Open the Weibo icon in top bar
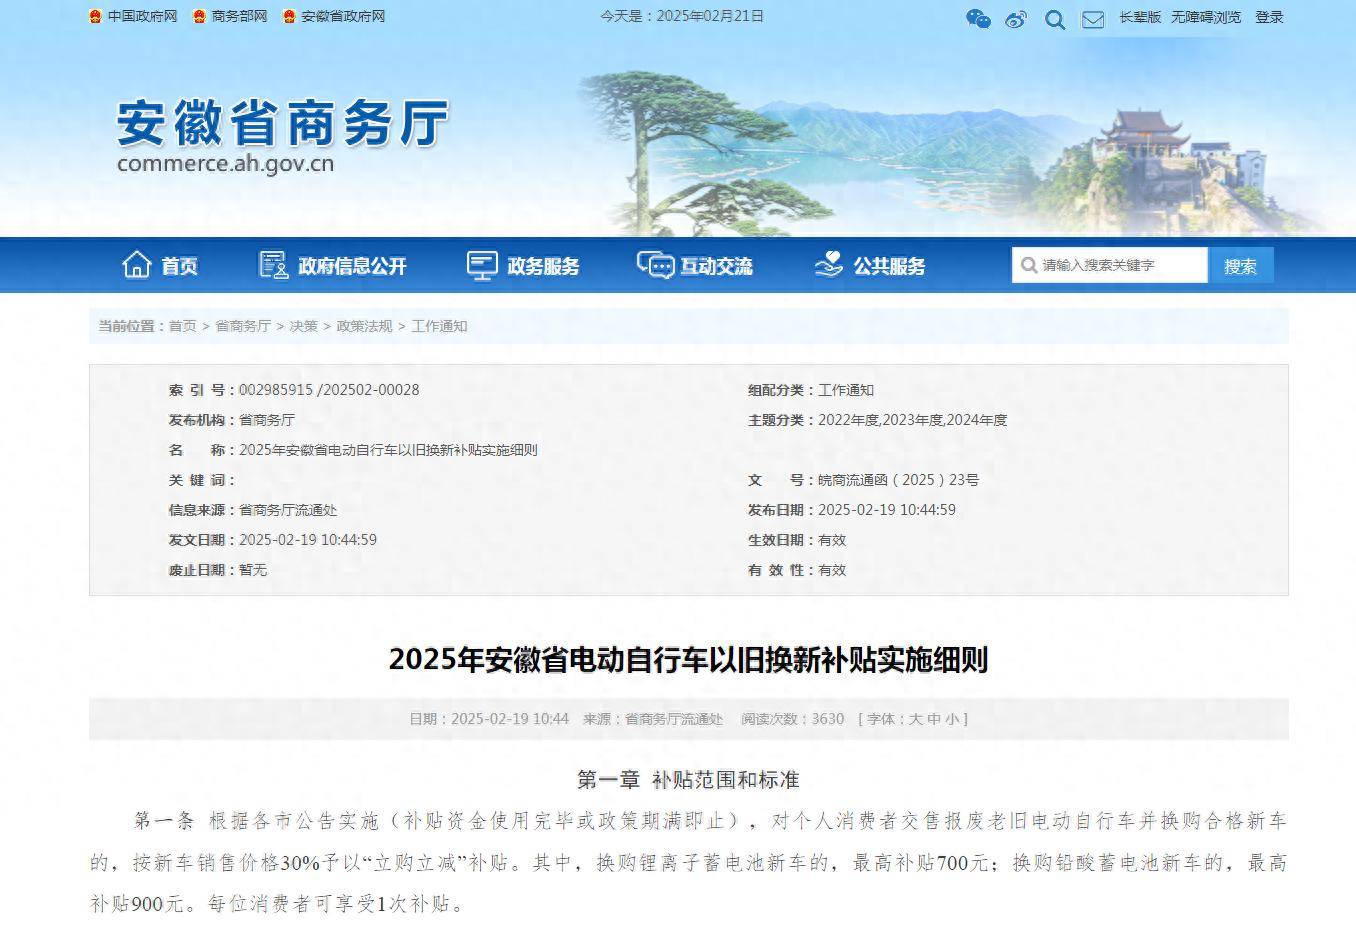 1016,18
